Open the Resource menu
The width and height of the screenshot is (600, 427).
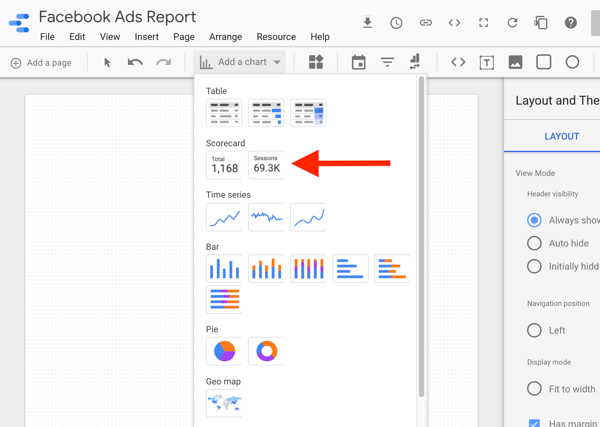click(x=276, y=37)
